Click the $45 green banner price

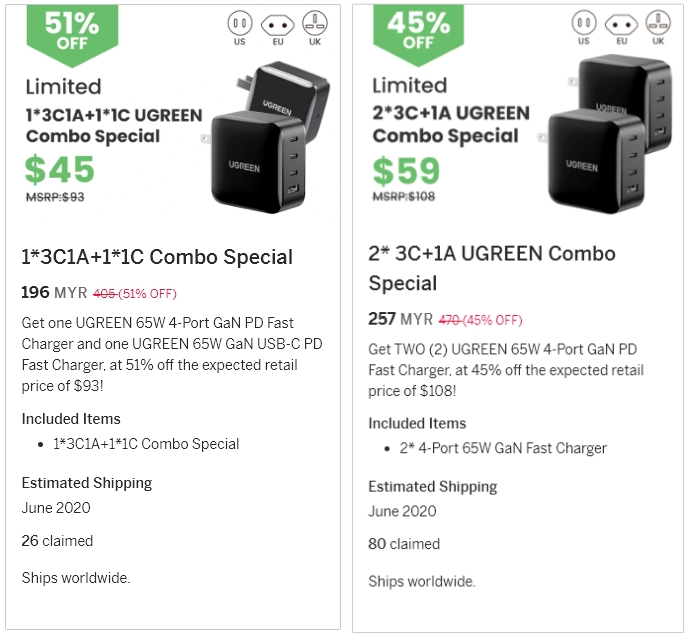pos(60,170)
